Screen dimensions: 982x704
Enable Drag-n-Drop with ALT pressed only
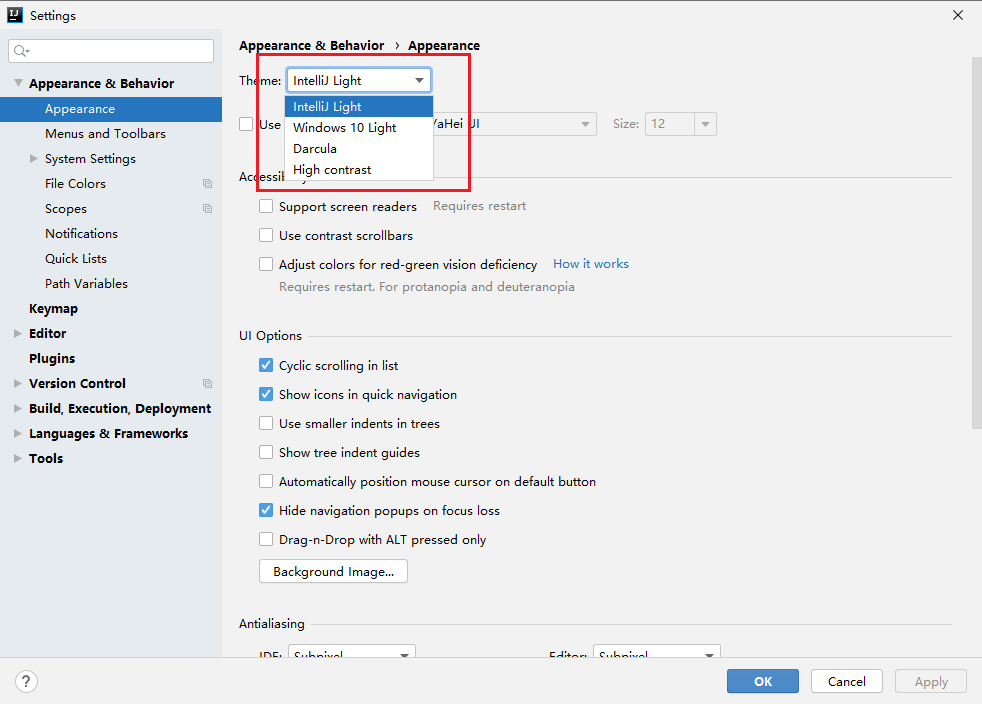coord(266,539)
